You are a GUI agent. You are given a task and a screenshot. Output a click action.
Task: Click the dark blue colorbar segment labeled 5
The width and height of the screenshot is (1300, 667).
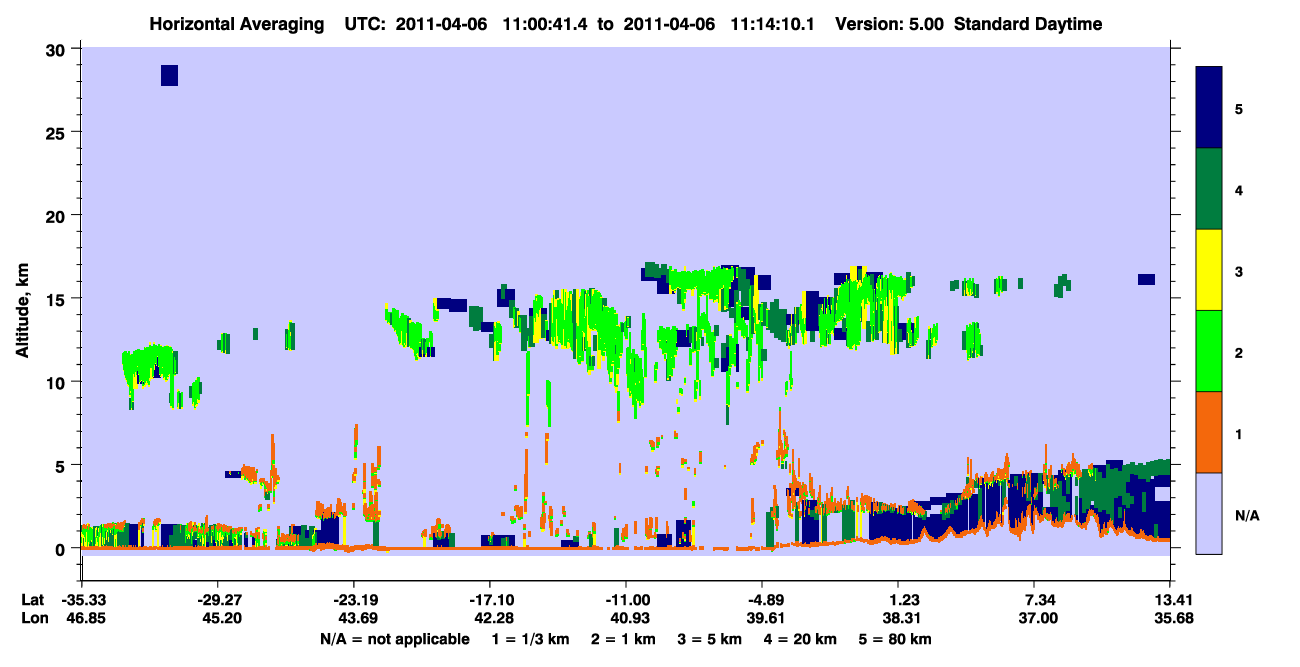(x=1209, y=108)
